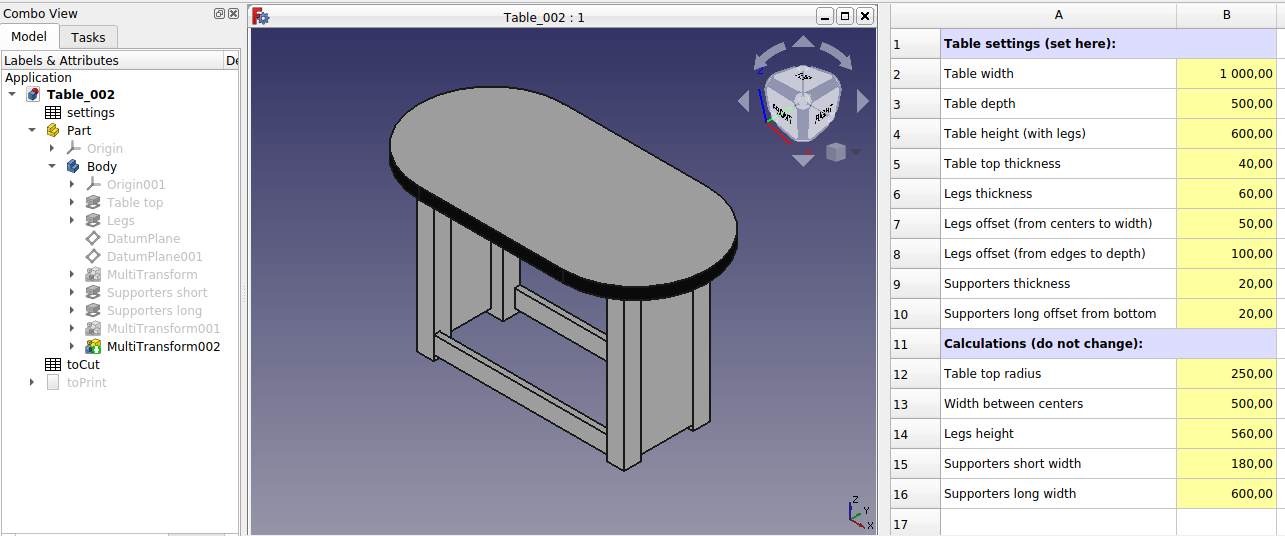This screenshot has width=1285, height=536.
Task: Click the Origin axis icon under Part
Action: (x=73, y=149)
